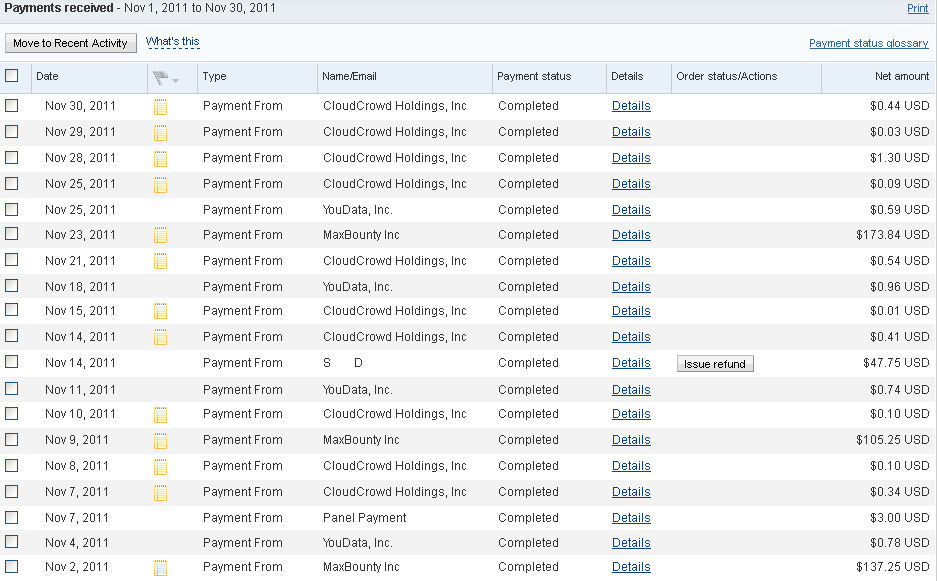Open note icon for Nov 2 MaxBounty payment
This screenshot has width=938, height=581.
[x=160, y=568]
